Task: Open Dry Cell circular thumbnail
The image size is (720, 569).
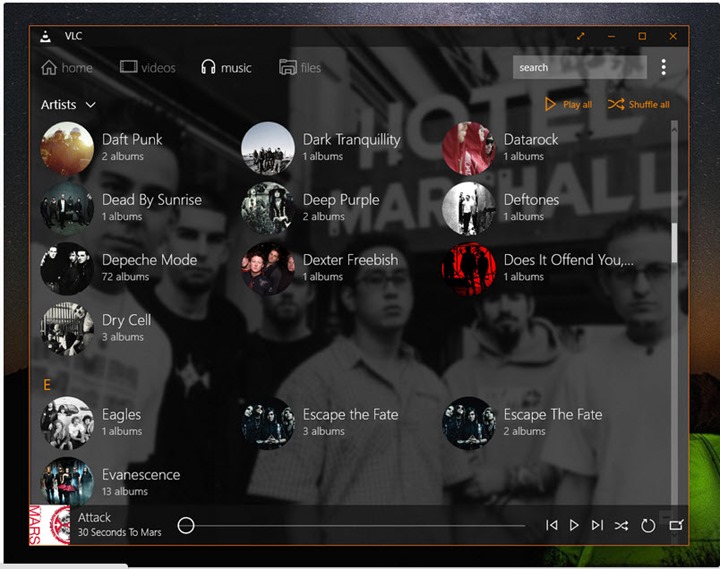Action: coord(67,329)
